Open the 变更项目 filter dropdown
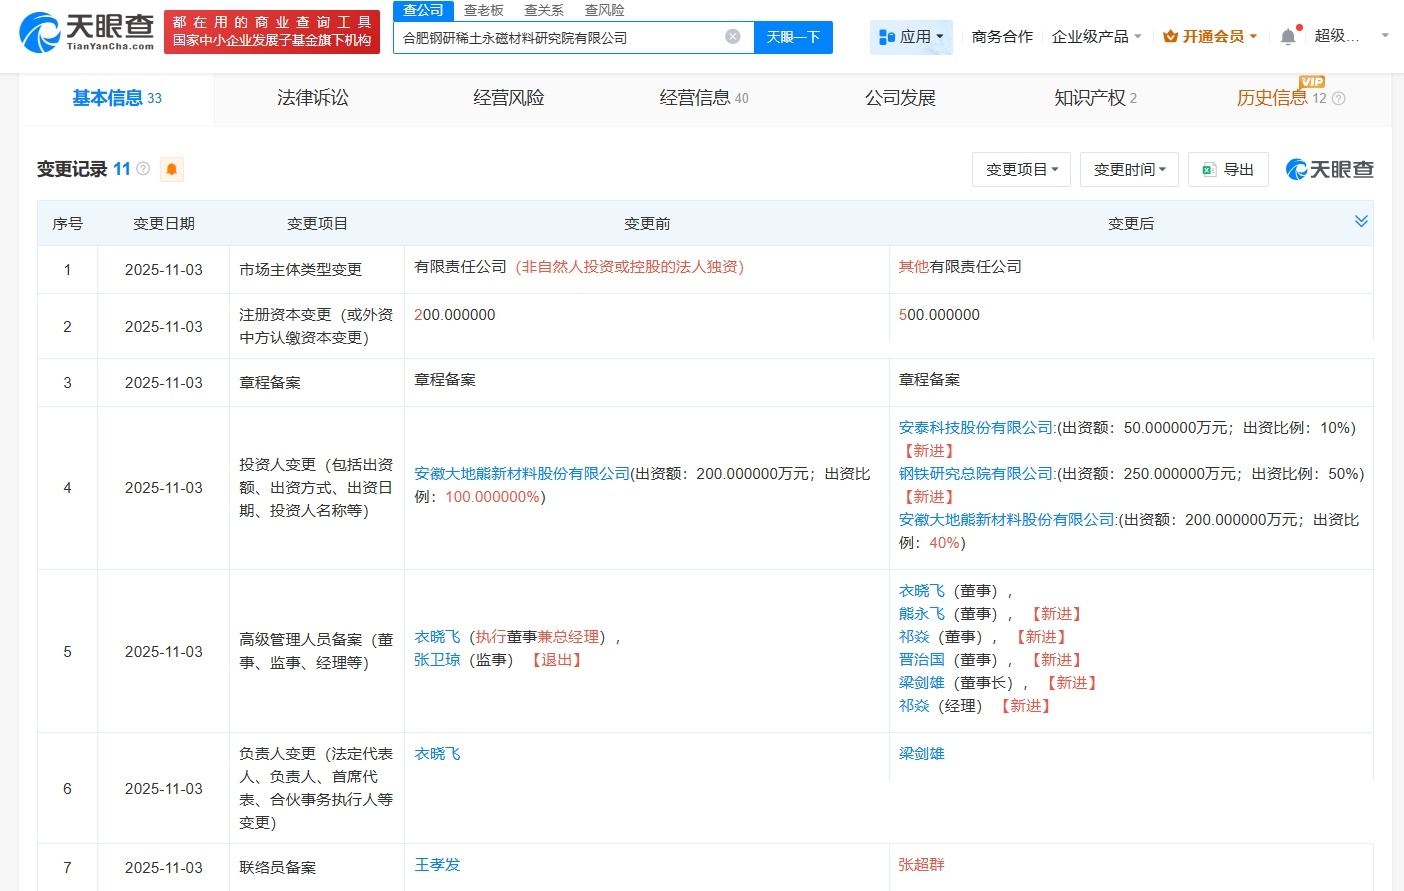1404x891 pixels. coord(1021,170)
